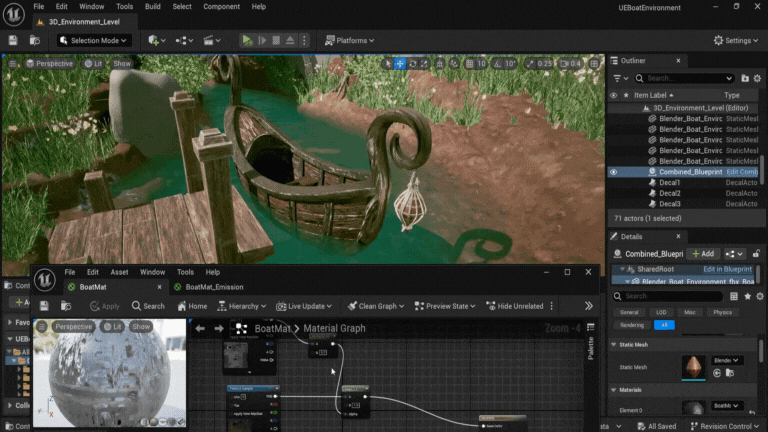The width and height of the screenshot is (768, 432).
Task: Click the Edit in Blueprint link
Action: click(727, 269)
